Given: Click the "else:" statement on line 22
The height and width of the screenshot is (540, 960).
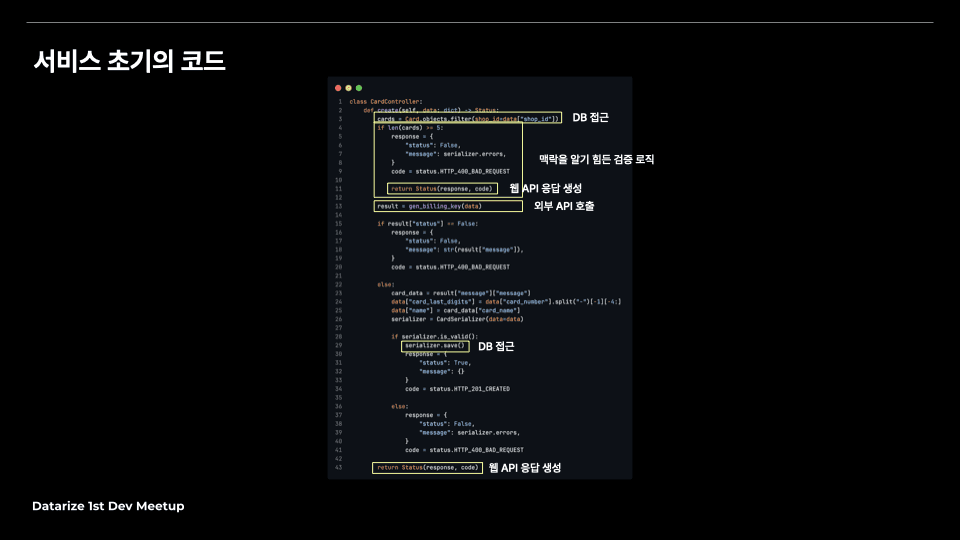Looking at the screenshot, I should point(386,285).
